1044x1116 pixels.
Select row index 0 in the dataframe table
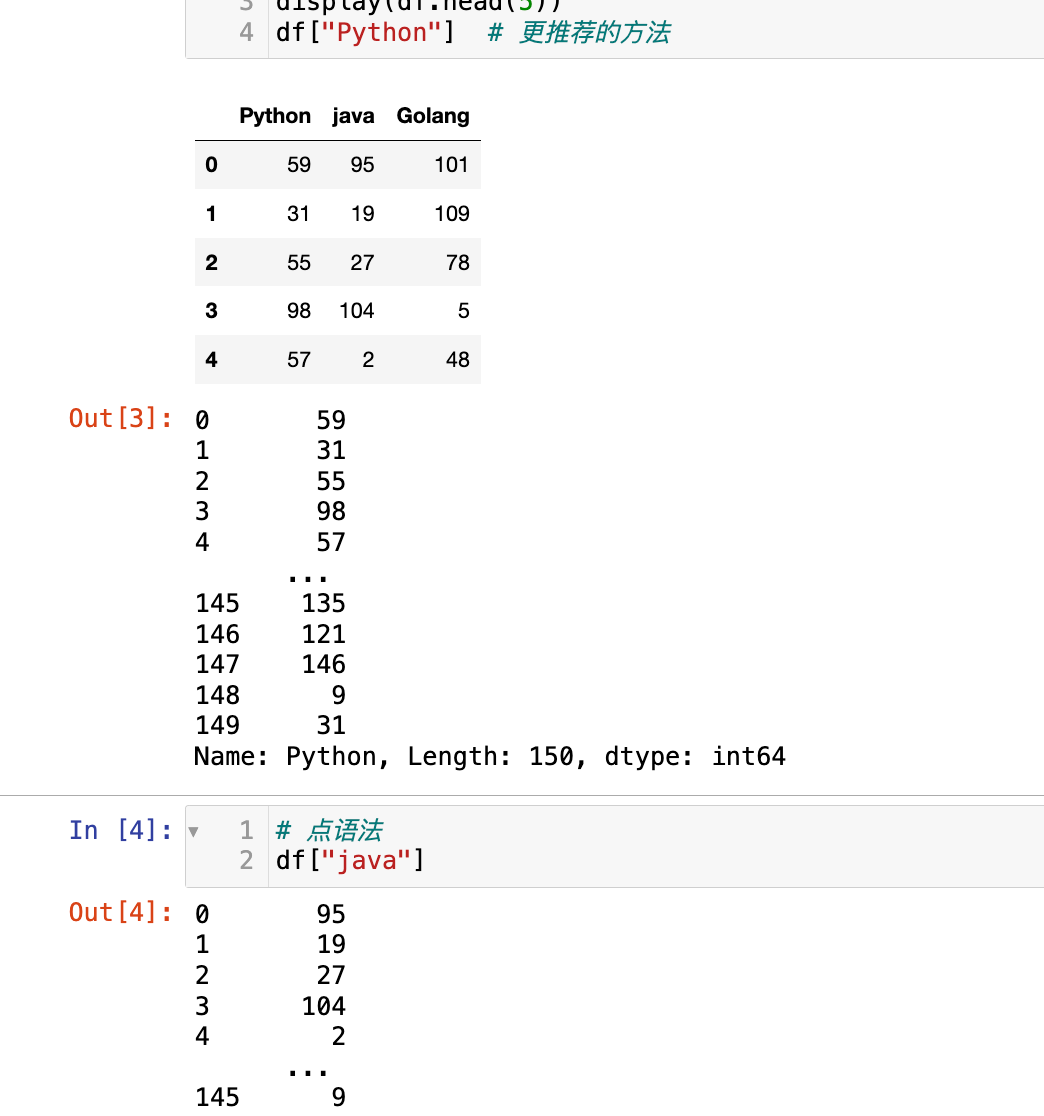click(211, 164)
